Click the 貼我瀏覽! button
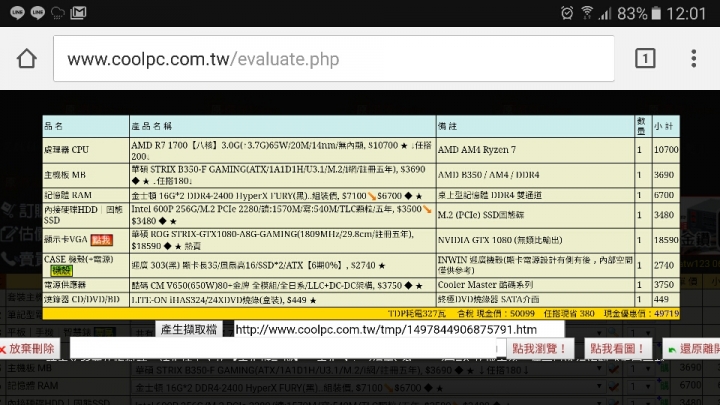This screenshot has height=405, width=720. pyautogui.click(x=540, y=349)
